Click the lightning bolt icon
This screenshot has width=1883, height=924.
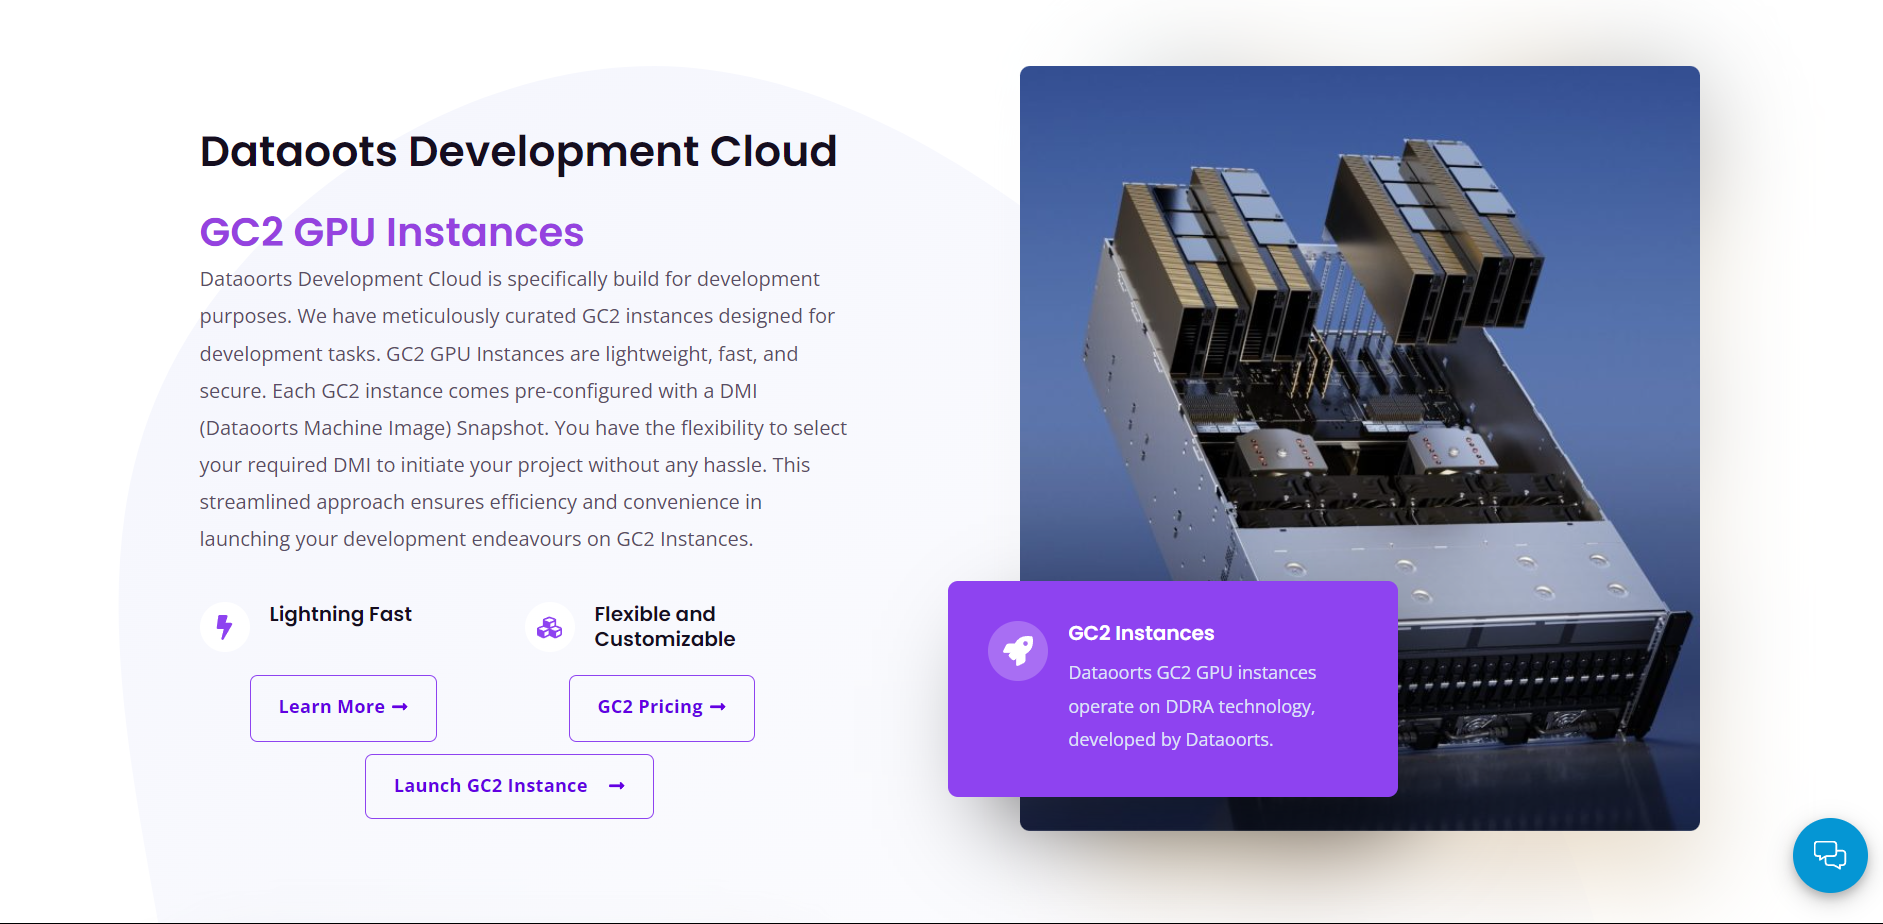point(225,627)
